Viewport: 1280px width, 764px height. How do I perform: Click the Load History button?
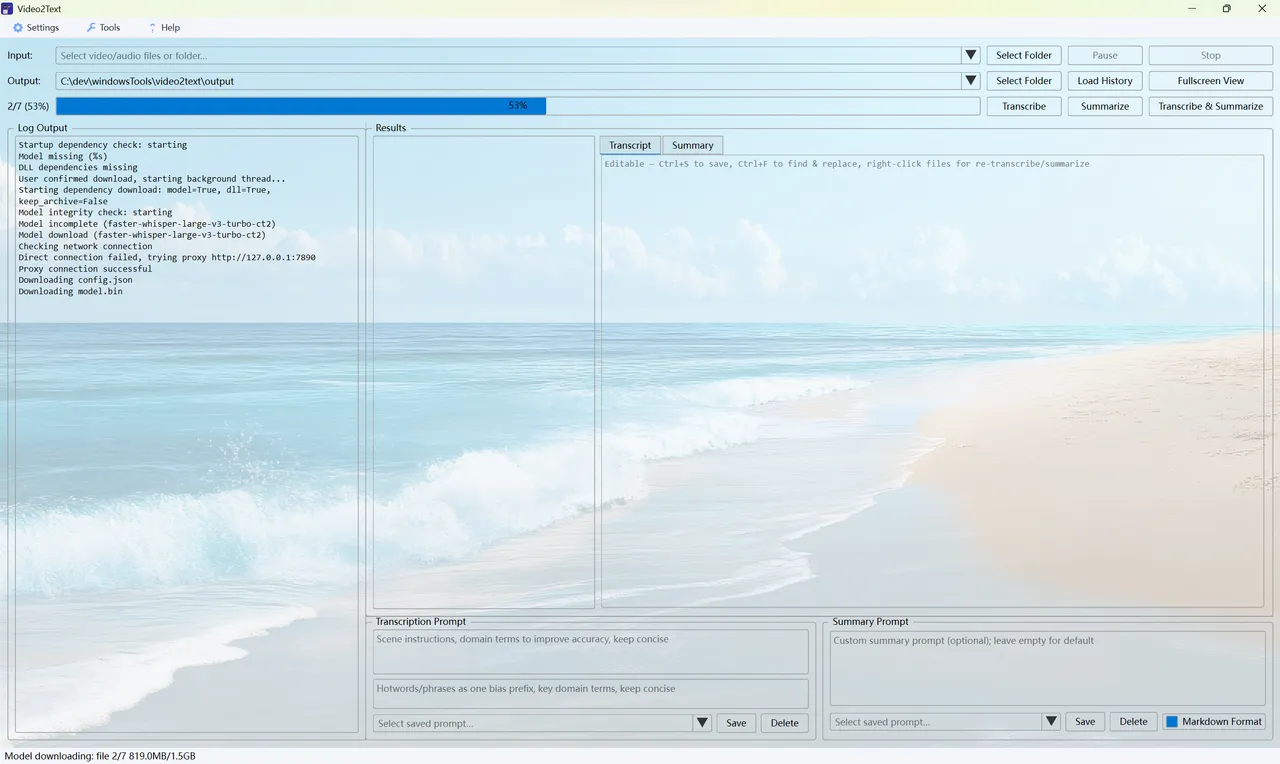pos(1105,81)
